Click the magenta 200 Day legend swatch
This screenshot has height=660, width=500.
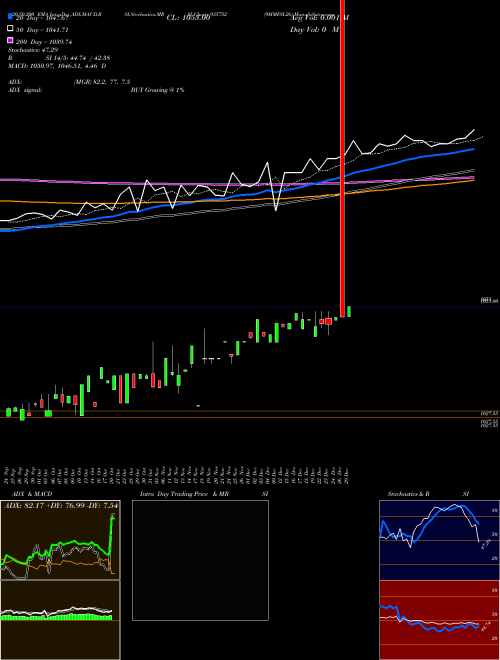coord(10,40)
